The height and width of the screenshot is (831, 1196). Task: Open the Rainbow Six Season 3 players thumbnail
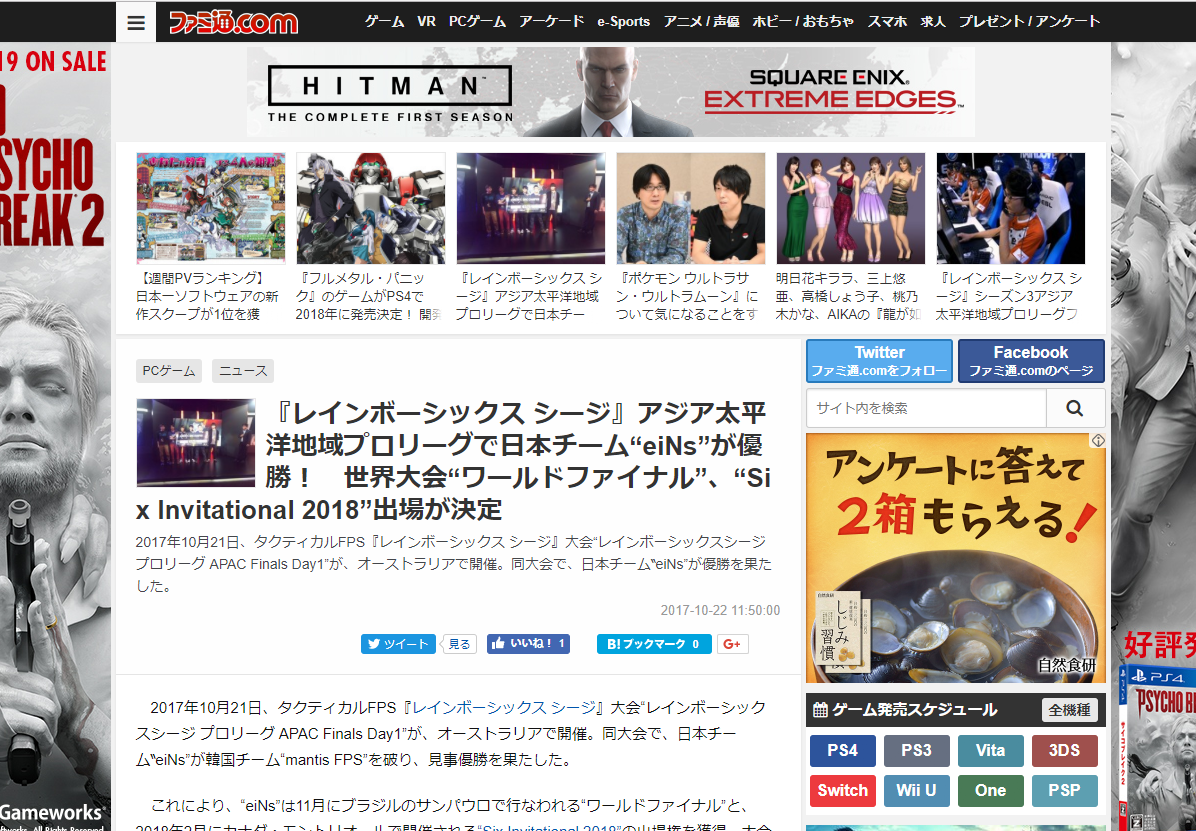(x=1011, y=208)
